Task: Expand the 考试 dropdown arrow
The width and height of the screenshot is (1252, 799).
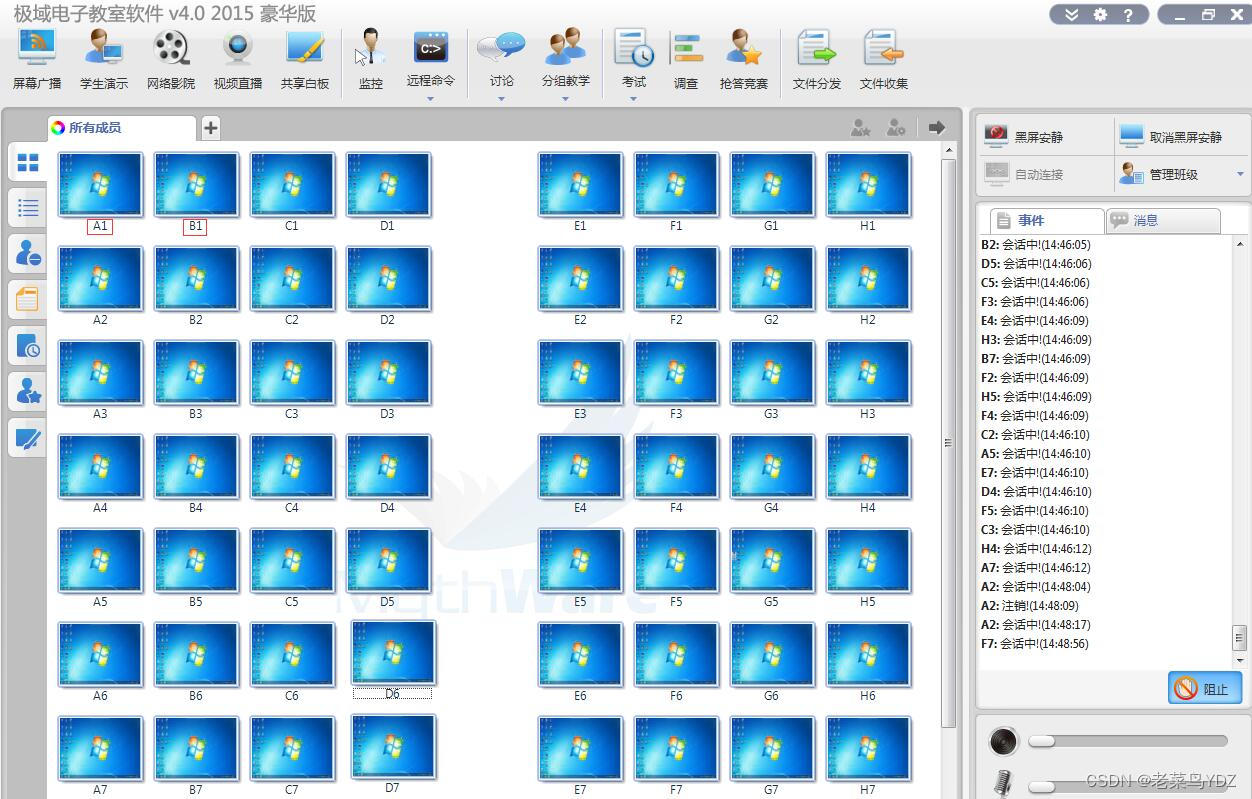Action: point(634,98)
